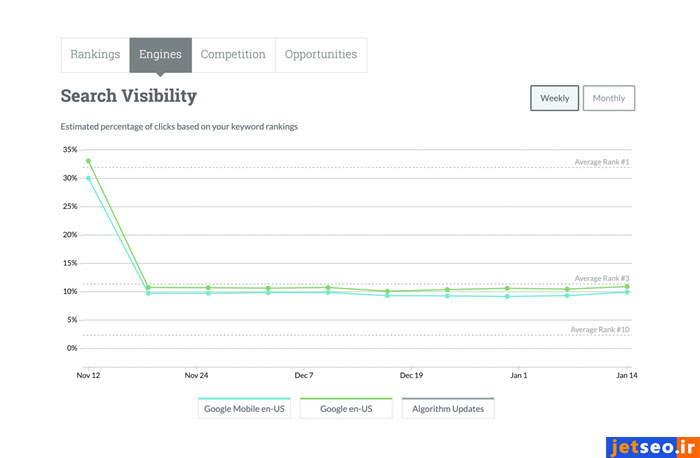Go to the Opportunities tab
Screen dimensions: 700x458
click(320, 55)
